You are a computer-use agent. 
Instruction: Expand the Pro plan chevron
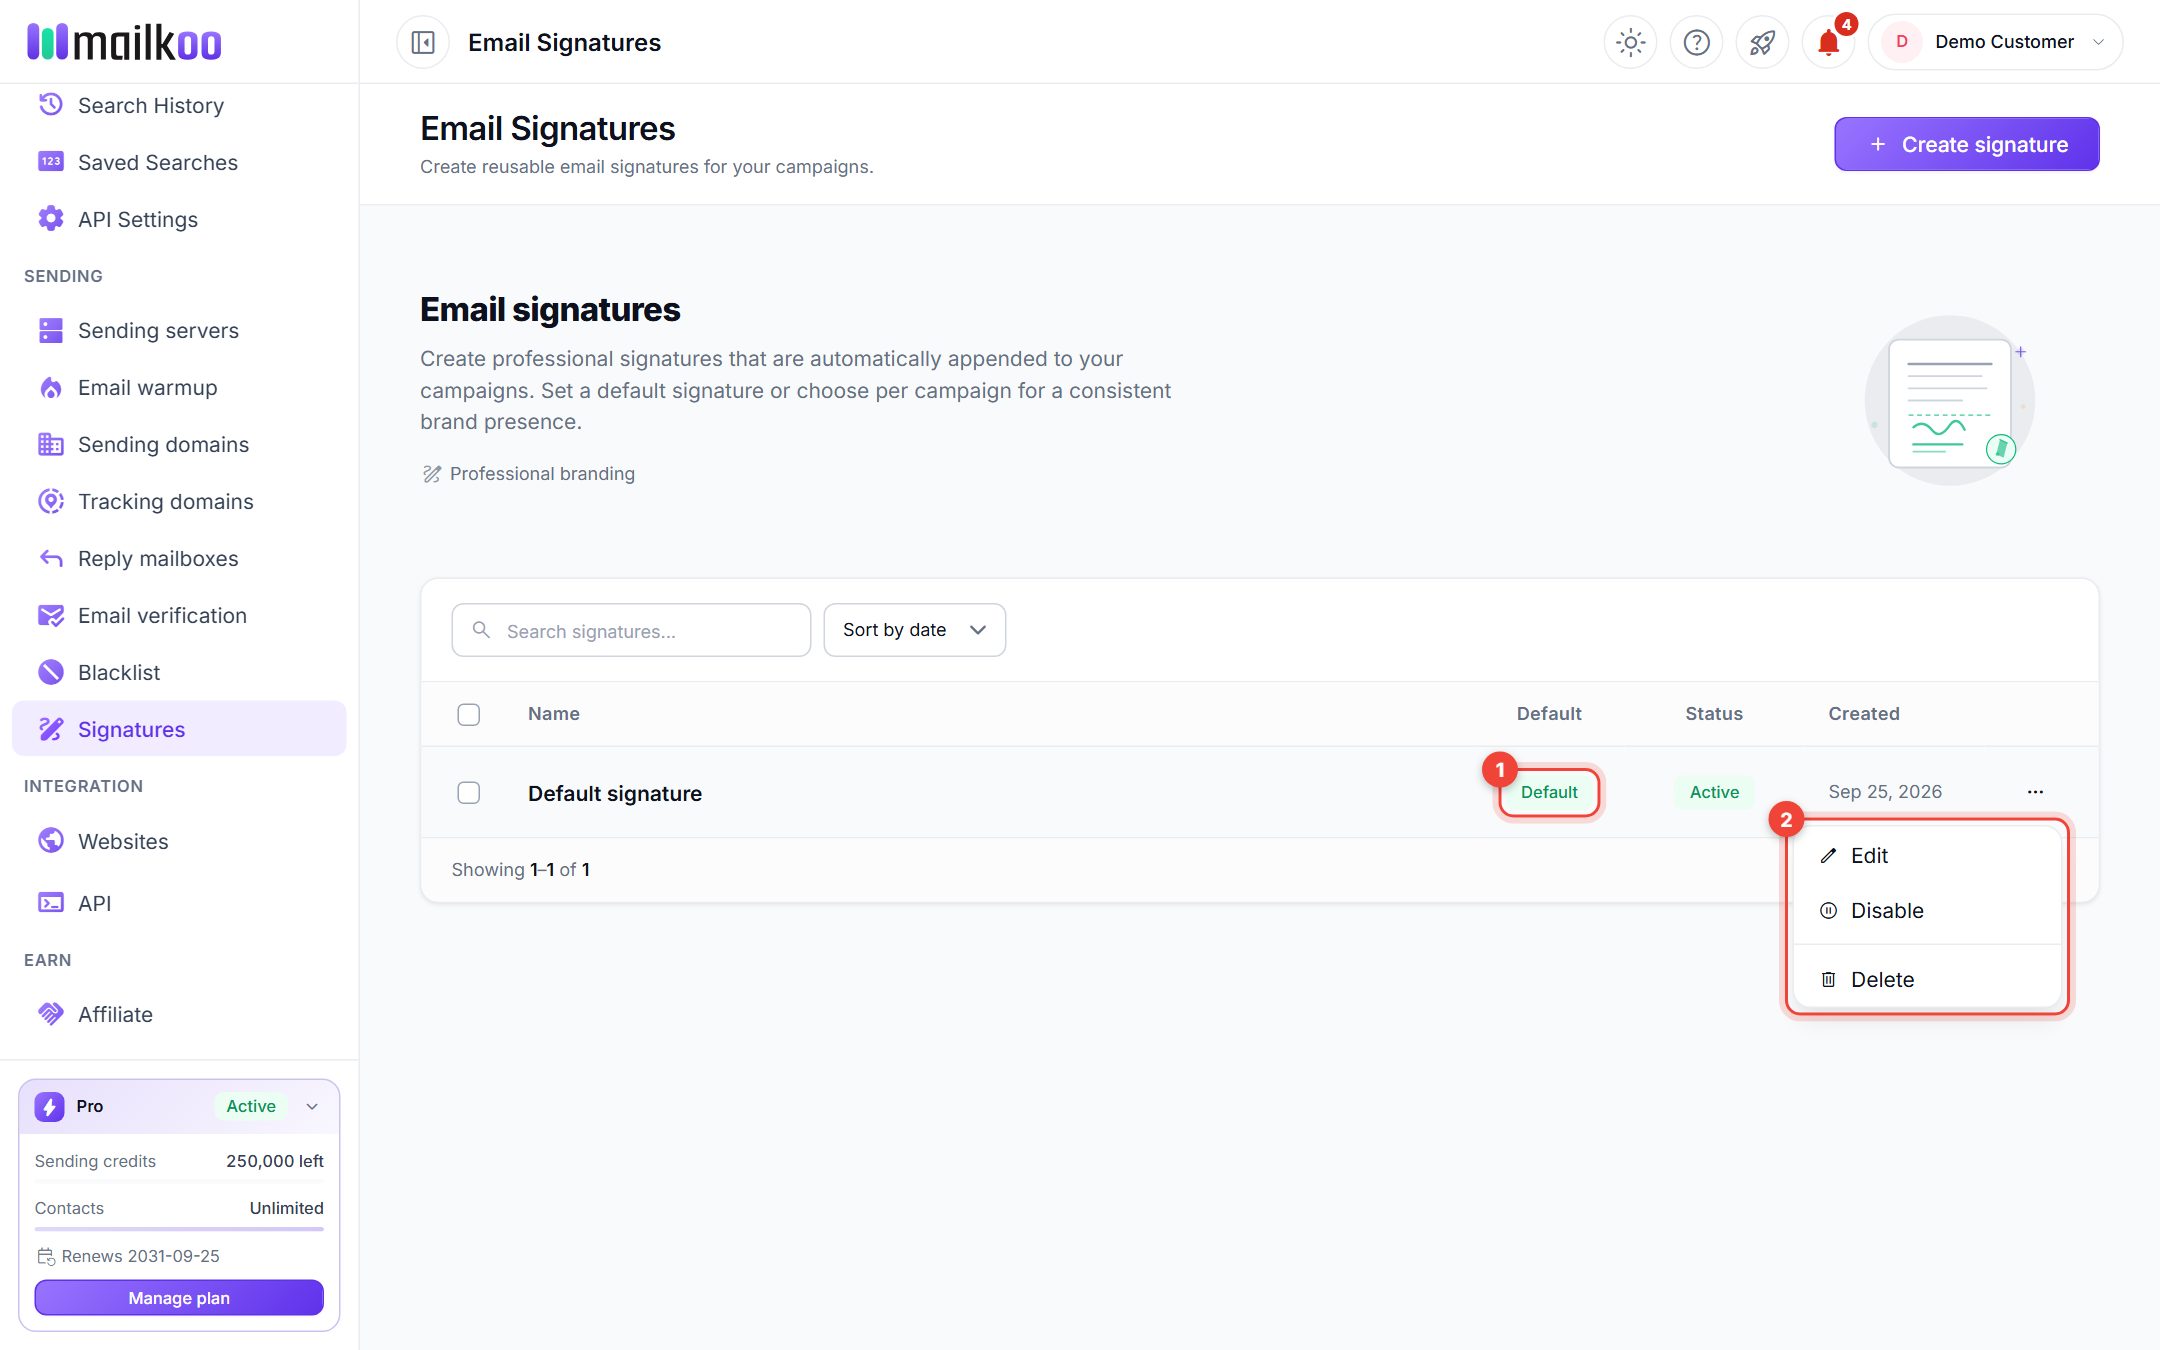click(x=312, y=1106)
